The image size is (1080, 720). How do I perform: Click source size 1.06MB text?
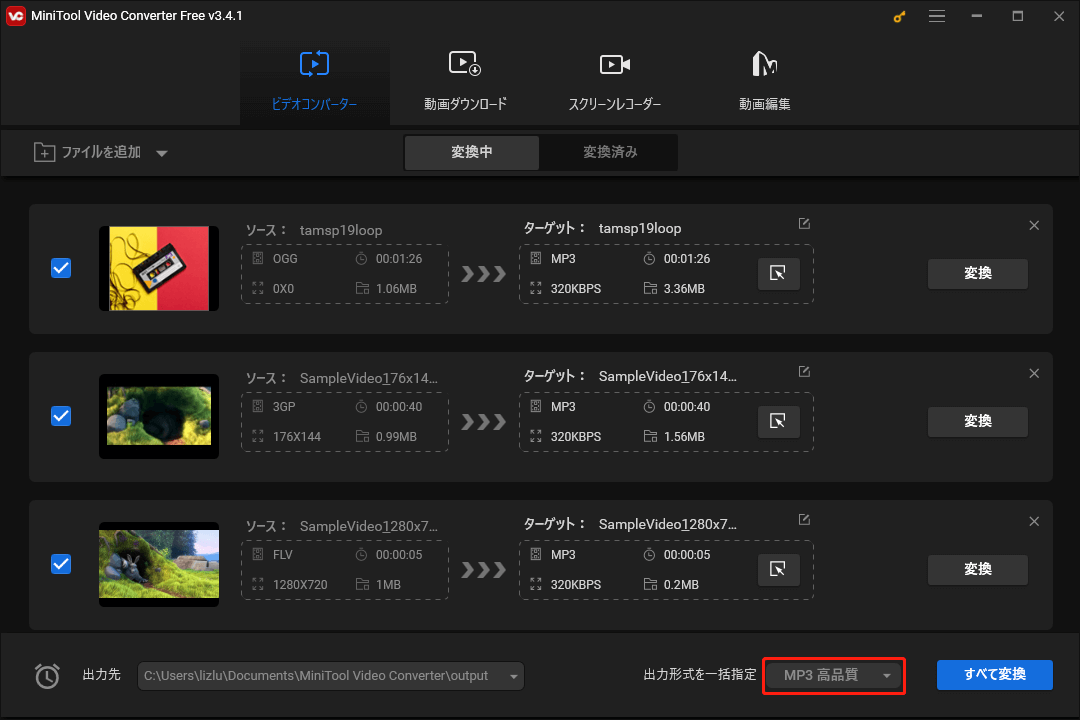click(396, 289)
